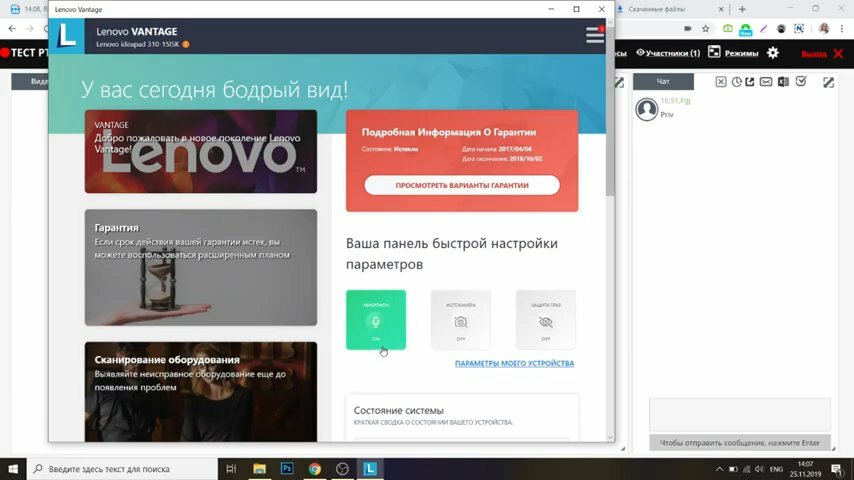Click the Lenovo Vantage taskbar icon
854x480 pixels.
coord(370,469)
